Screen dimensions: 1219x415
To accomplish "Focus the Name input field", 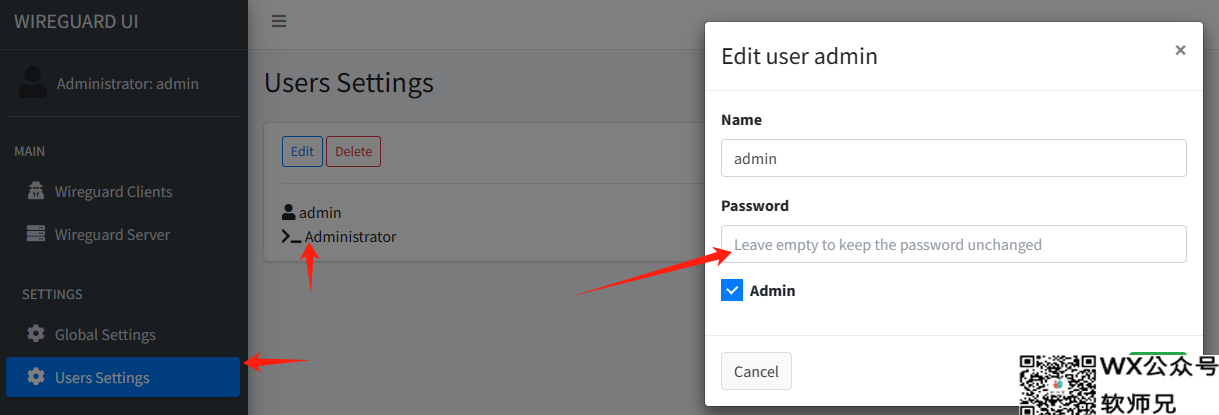I will click(954, 158).
